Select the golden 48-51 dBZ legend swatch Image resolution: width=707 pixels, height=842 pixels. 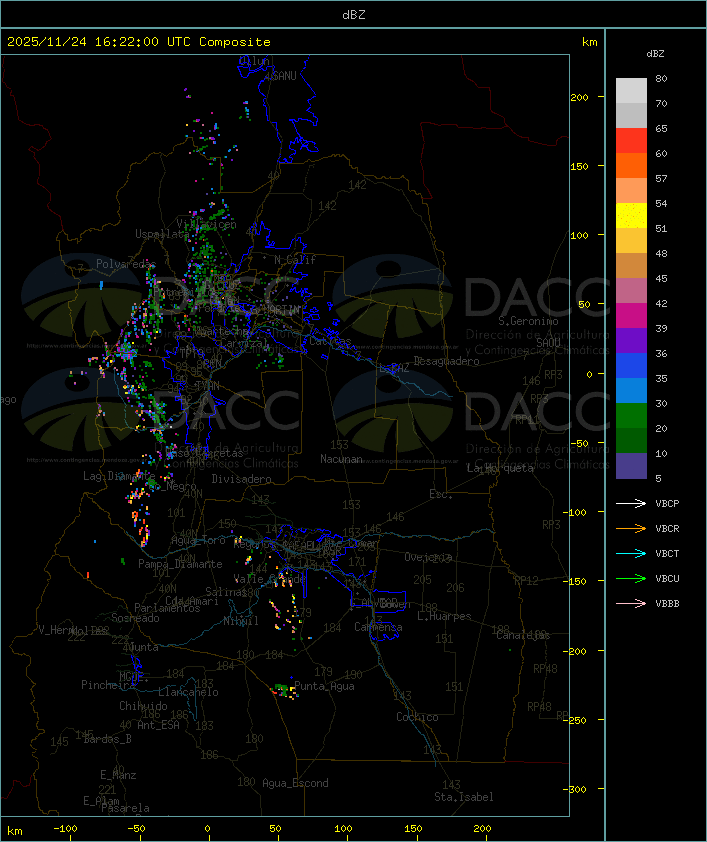[x=631, y=241]
